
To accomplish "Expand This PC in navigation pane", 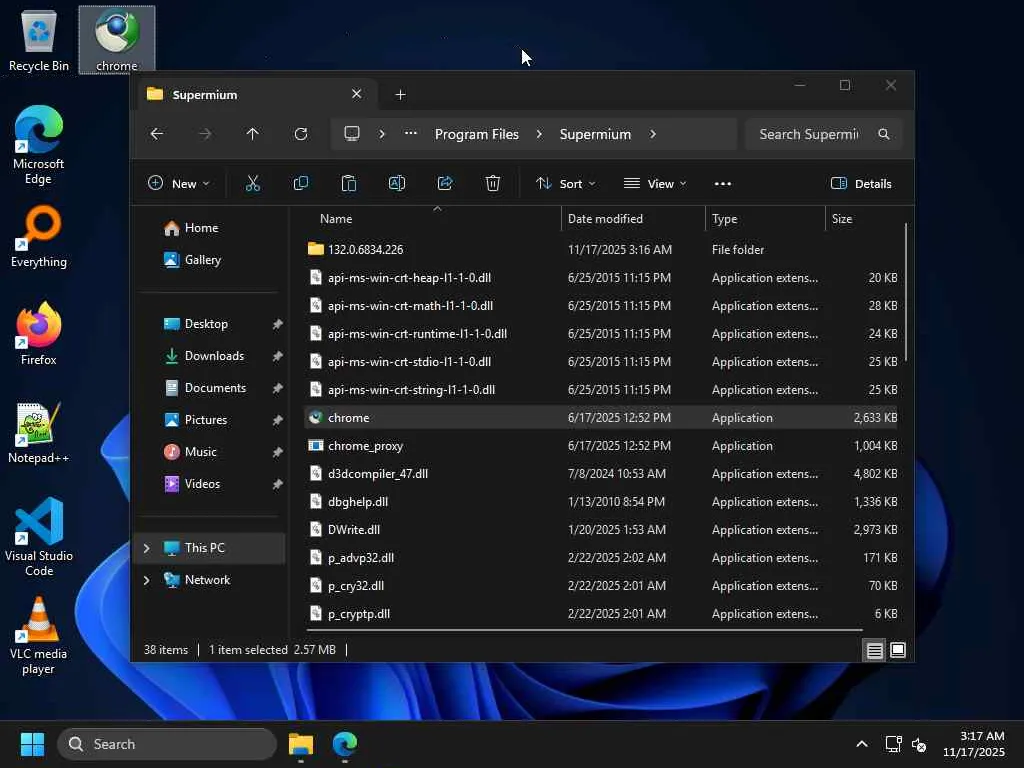I will [146, 548].
